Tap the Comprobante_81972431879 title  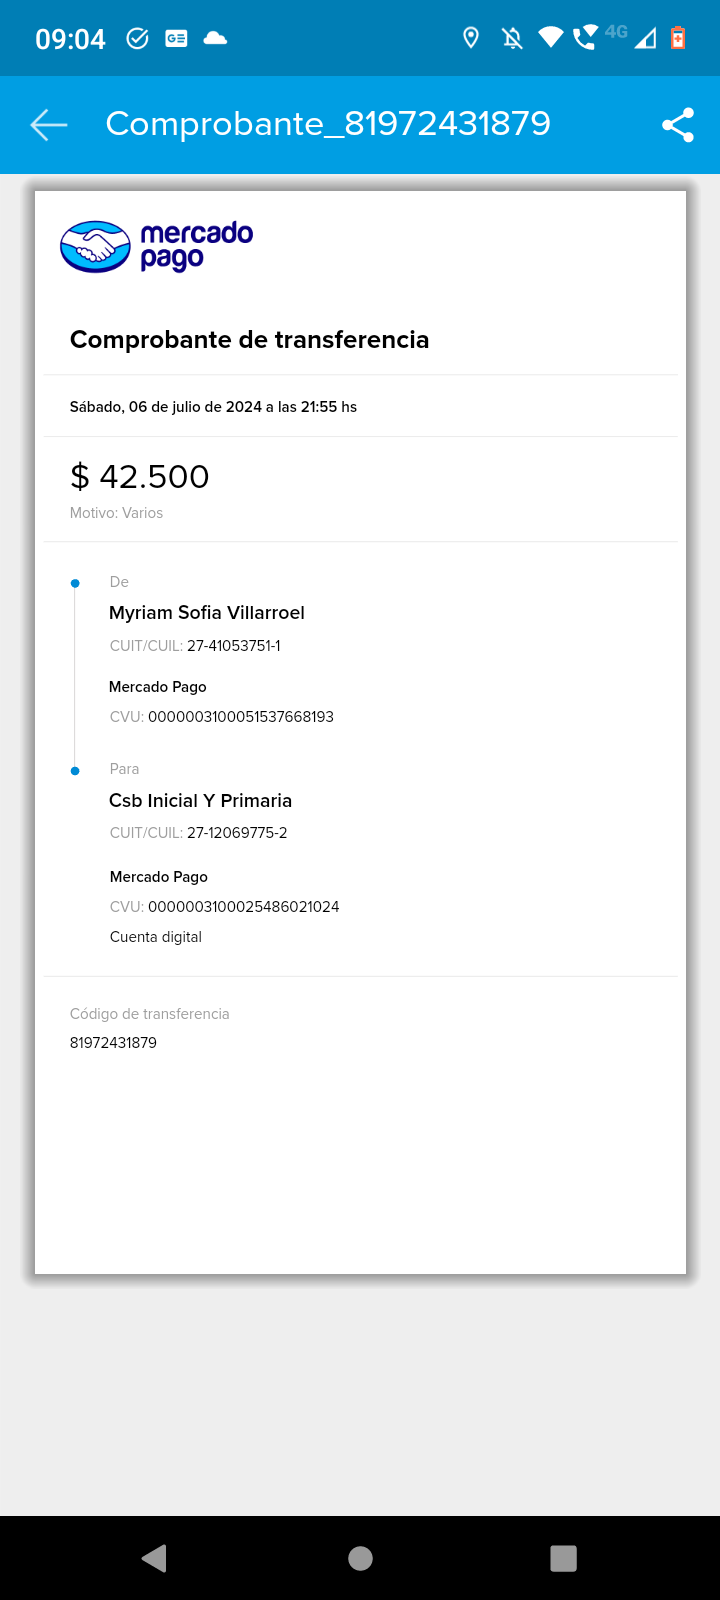(x=328, y=124)
